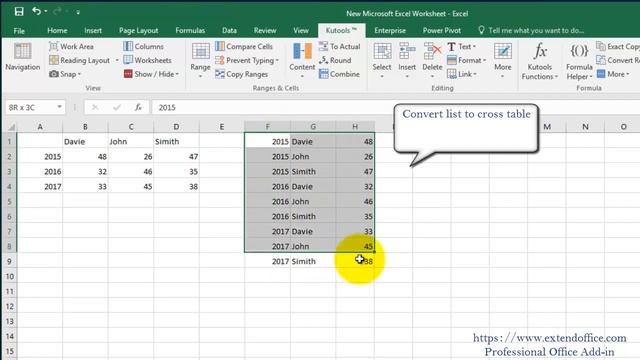Select column H header
This screenshot has height=360, width=640.
click(x=355, y=127)
